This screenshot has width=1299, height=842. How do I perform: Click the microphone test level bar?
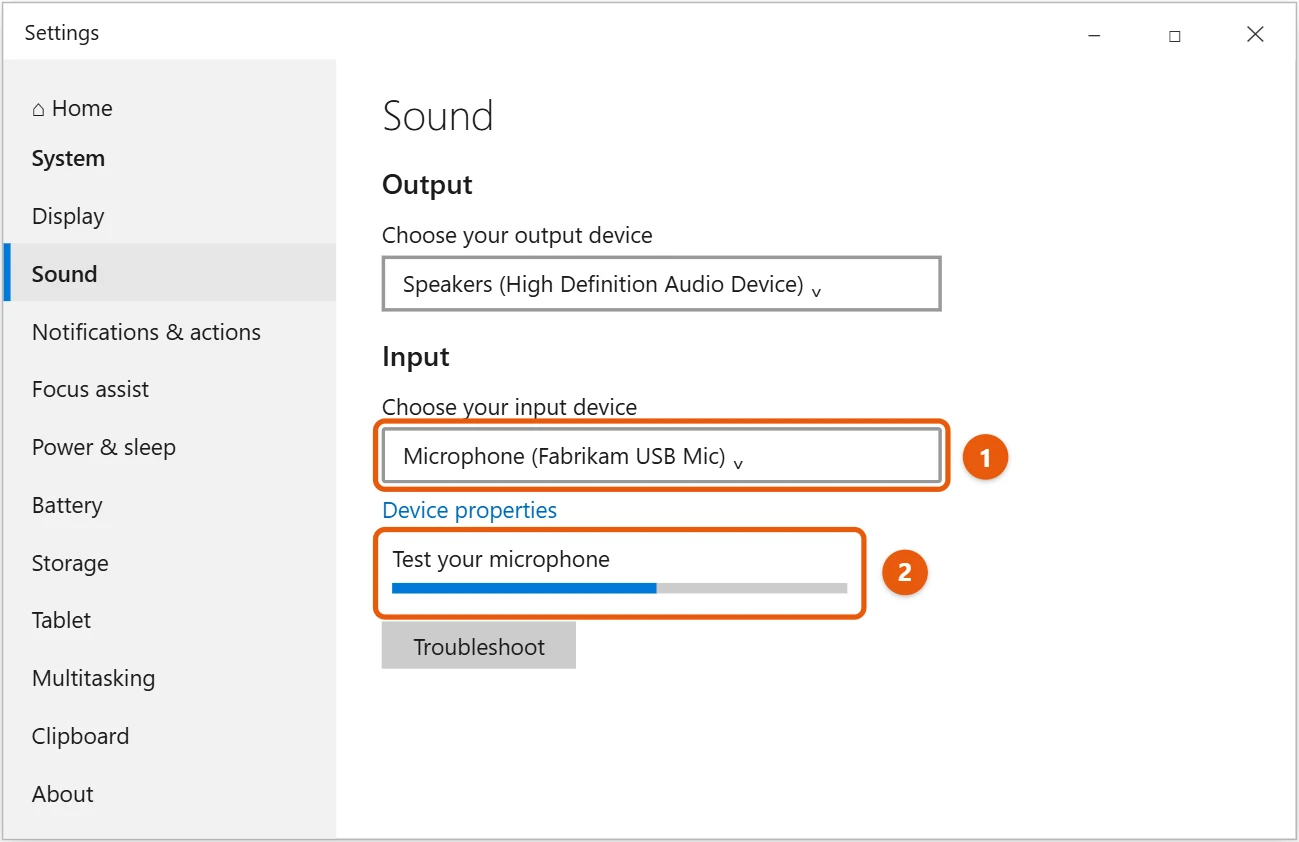tap(619, 588)
